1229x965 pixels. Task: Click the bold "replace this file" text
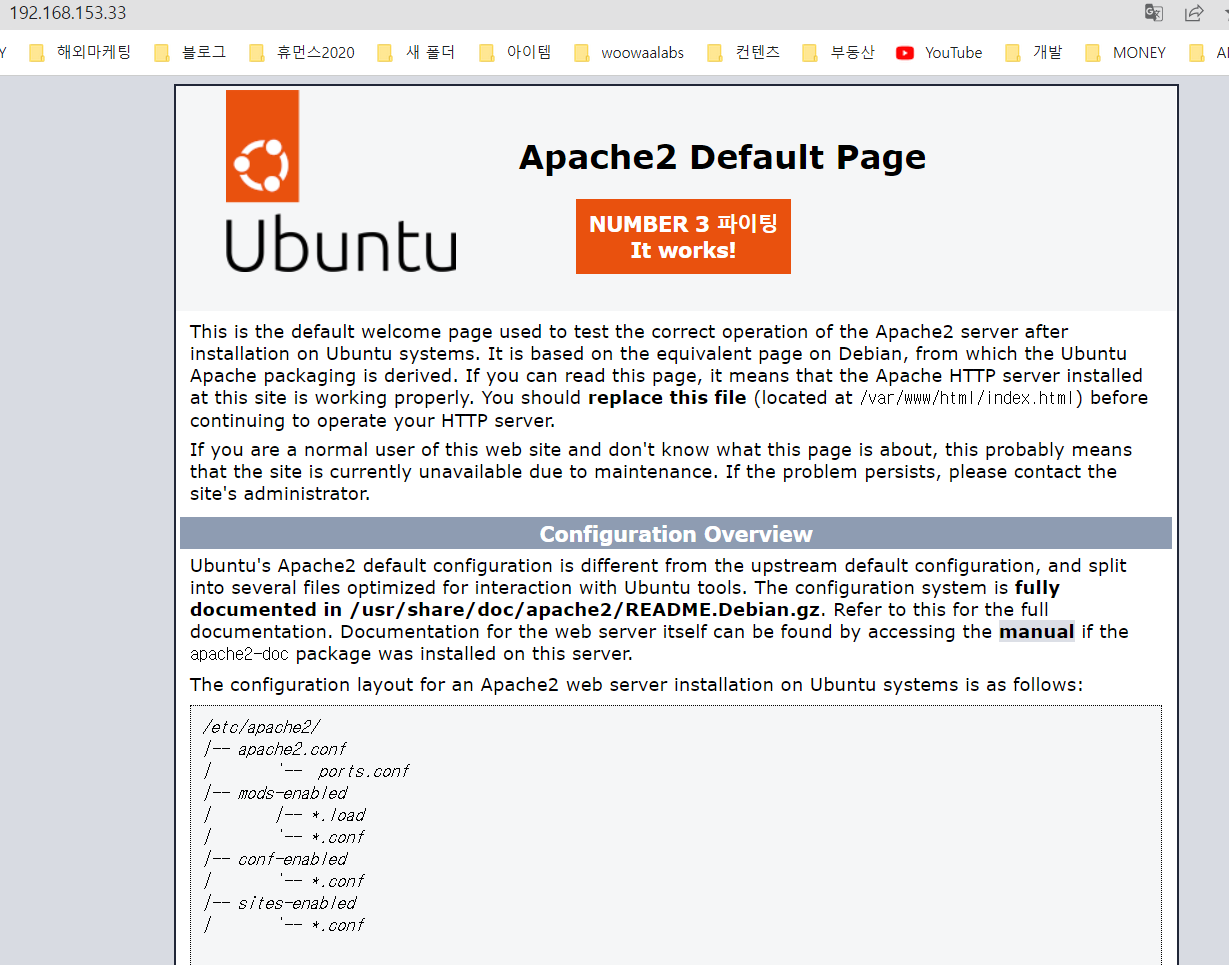click(x=667, y=398)
